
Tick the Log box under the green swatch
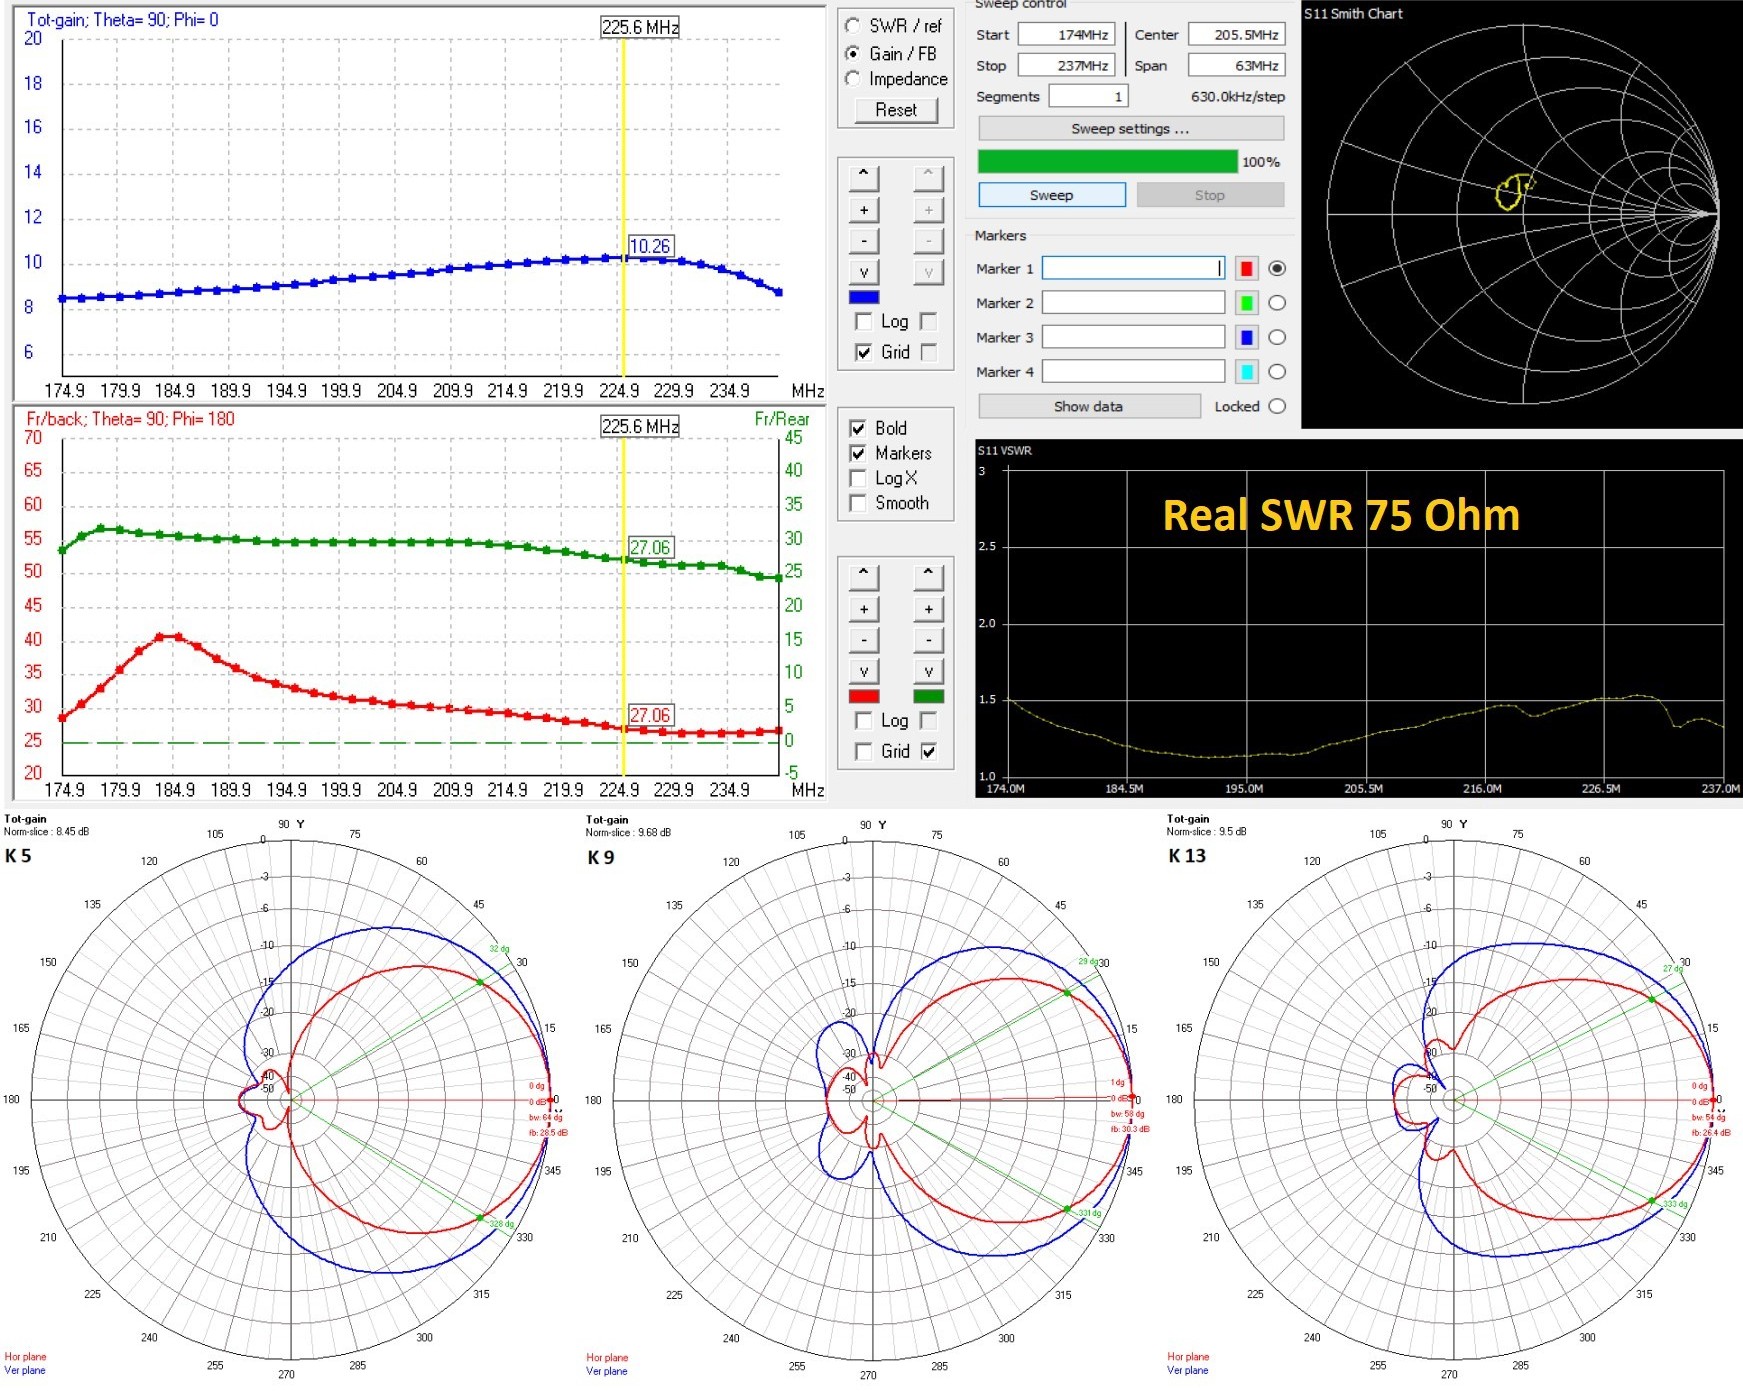(x=928, y=720)
